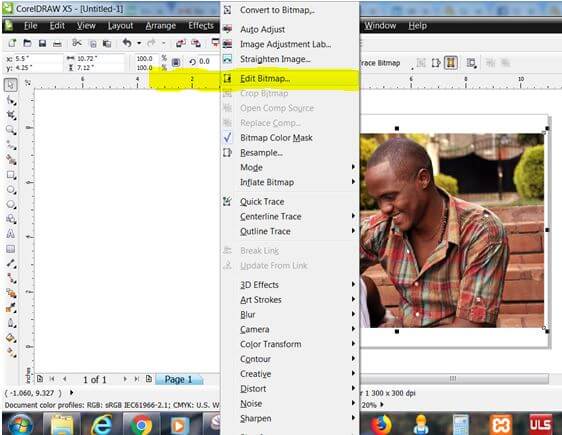Image resolution: width=562 pixels, height=435 pixels.
Task: Select the Basic shapes tool
Action: click(x=11, y=219)
